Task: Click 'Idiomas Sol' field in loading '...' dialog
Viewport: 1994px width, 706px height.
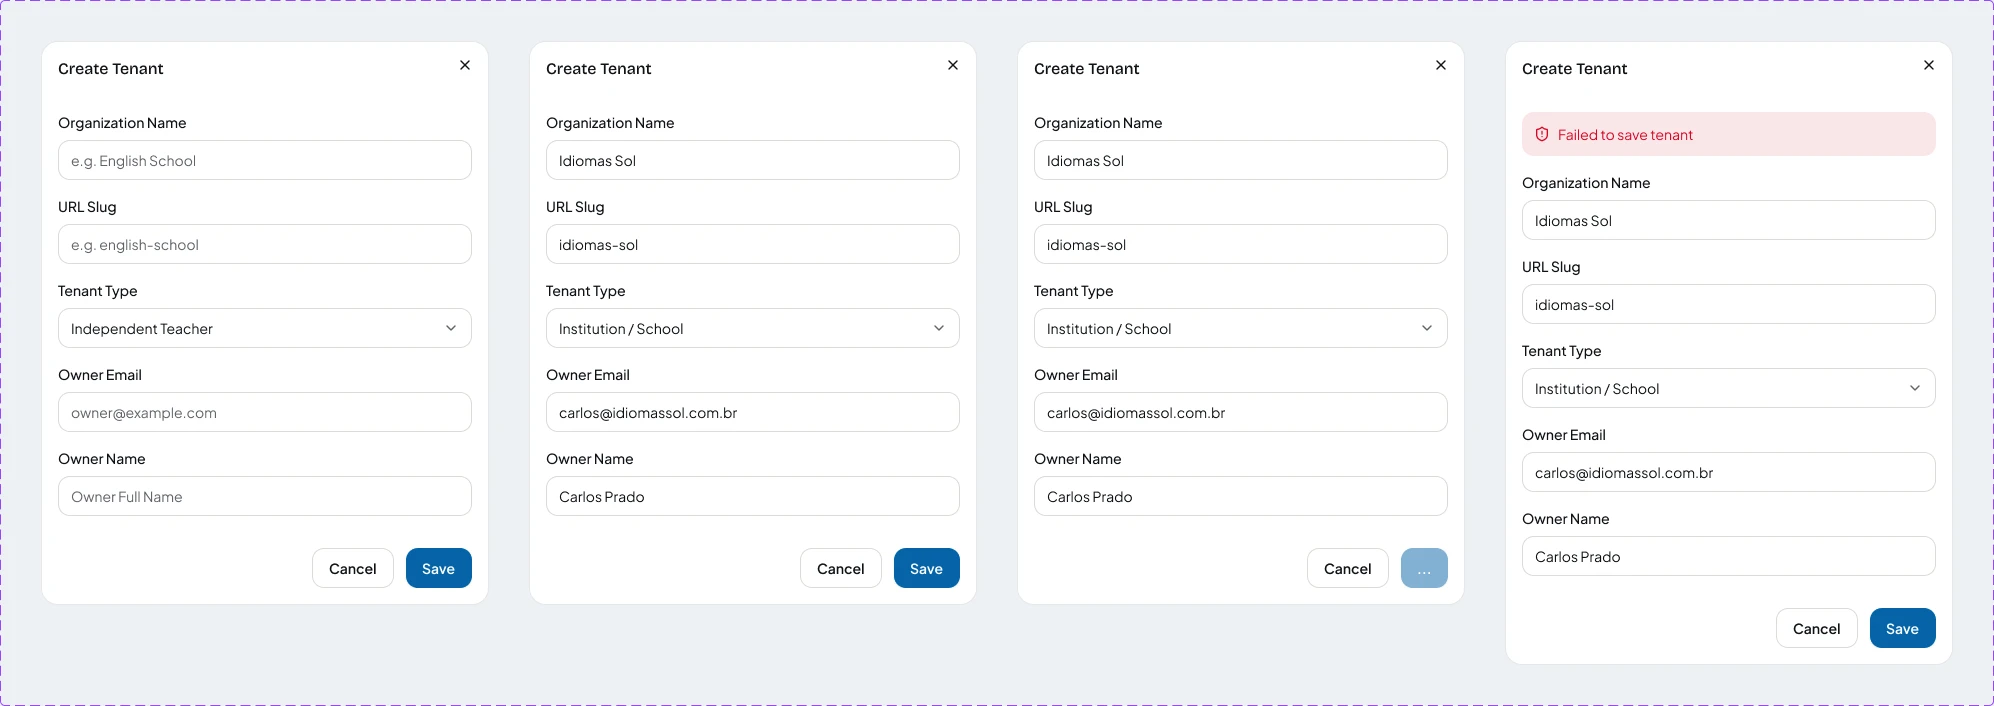Action: [1241, 160]
